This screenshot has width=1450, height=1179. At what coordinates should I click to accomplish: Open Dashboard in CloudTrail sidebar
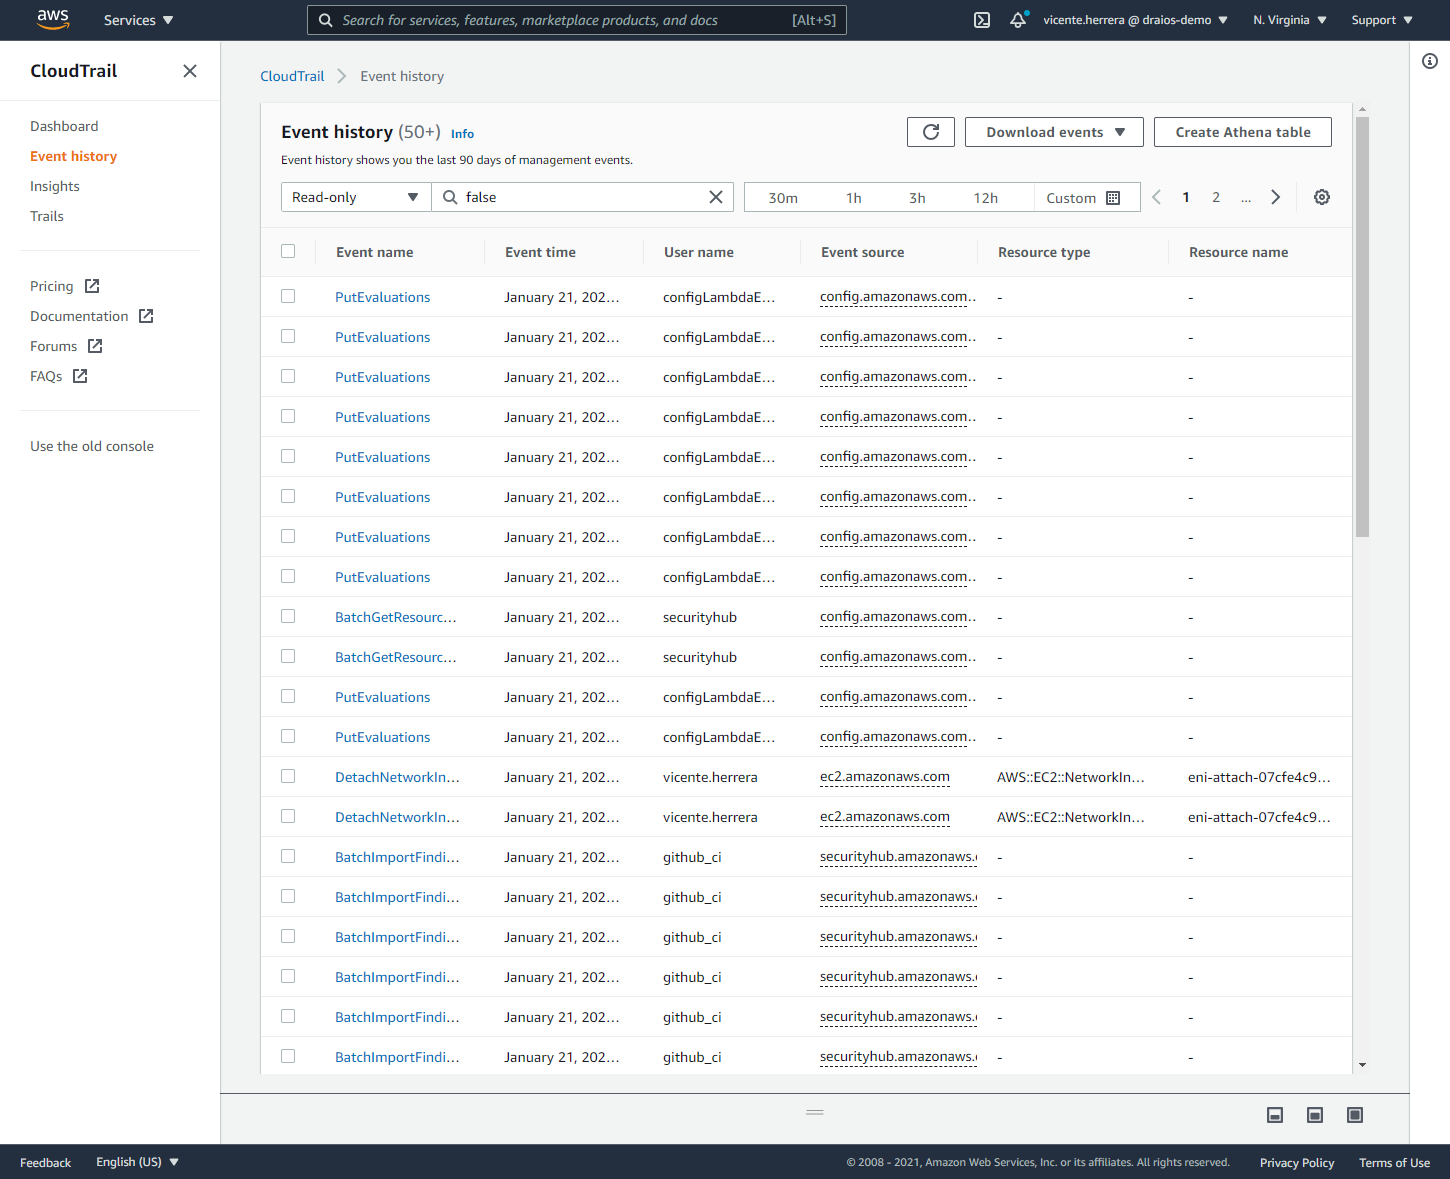point(64,126)
